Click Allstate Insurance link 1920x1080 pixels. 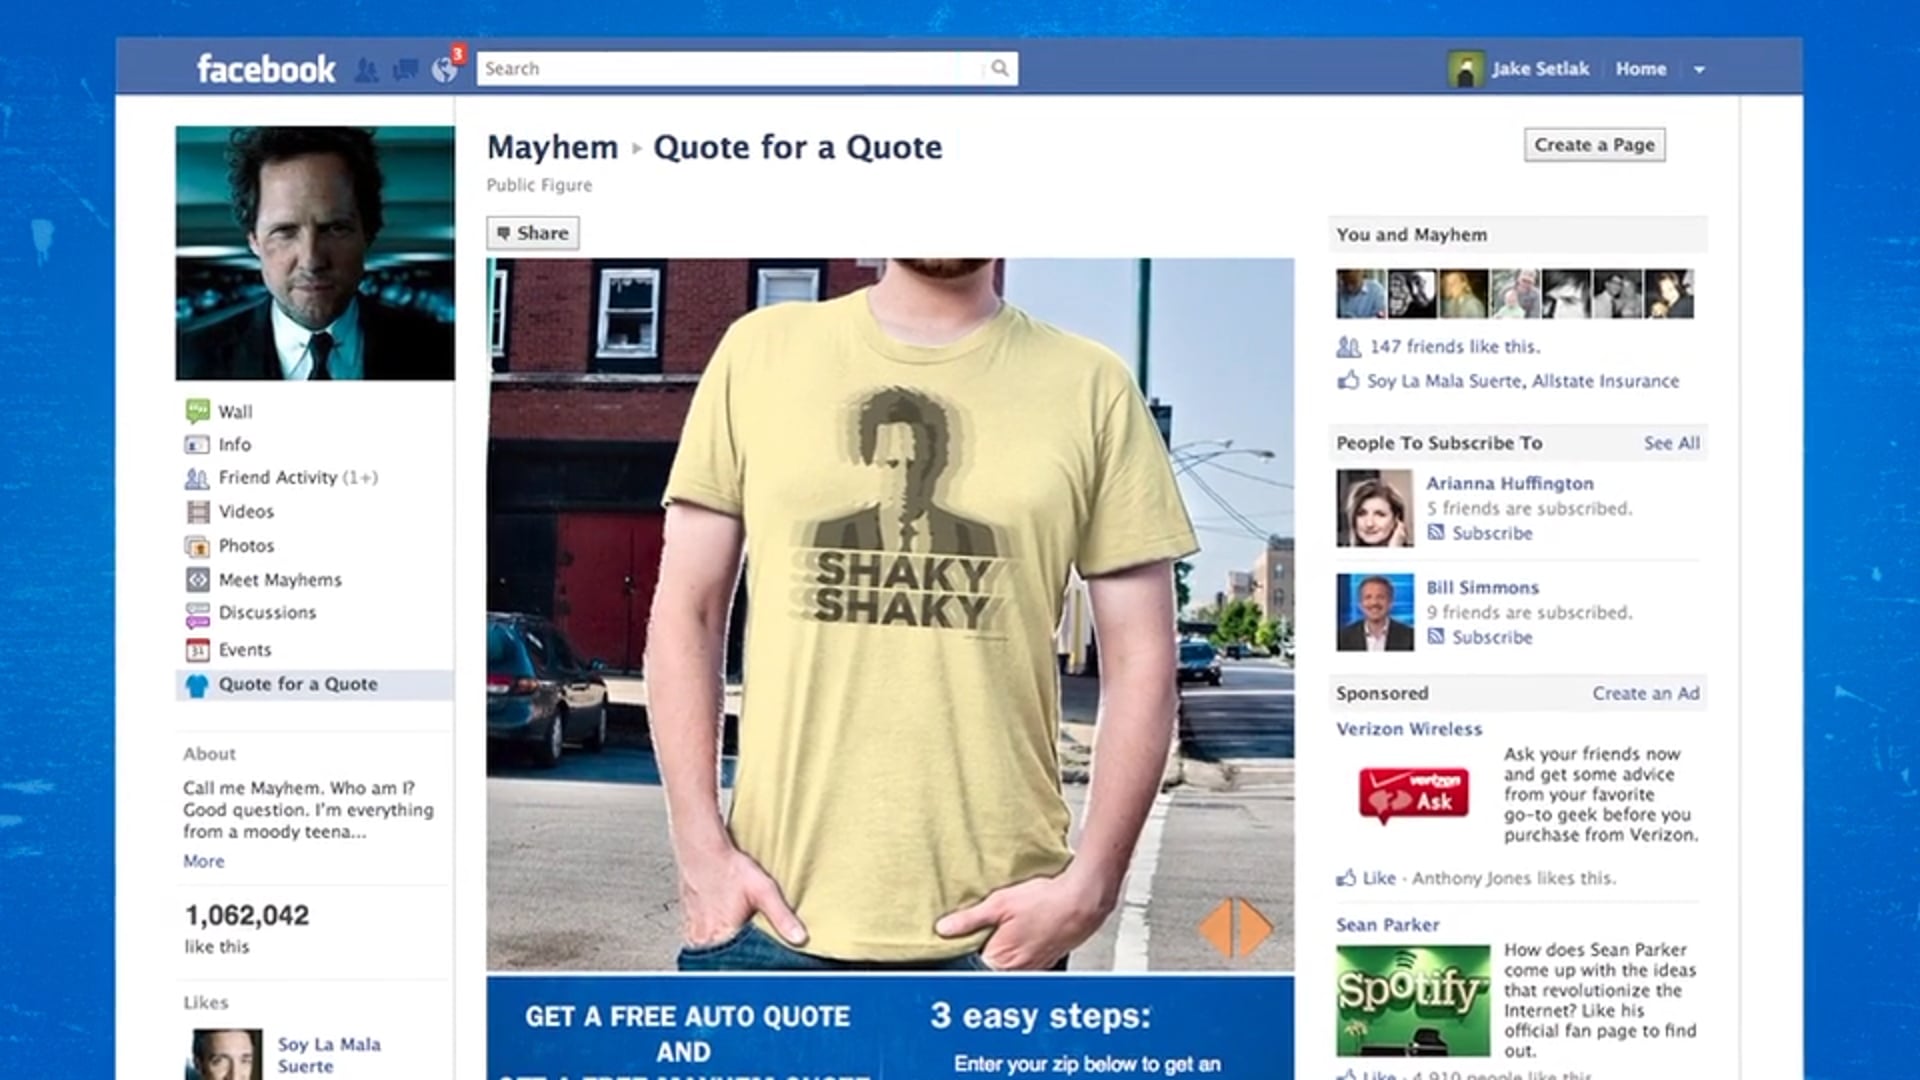1605,381
